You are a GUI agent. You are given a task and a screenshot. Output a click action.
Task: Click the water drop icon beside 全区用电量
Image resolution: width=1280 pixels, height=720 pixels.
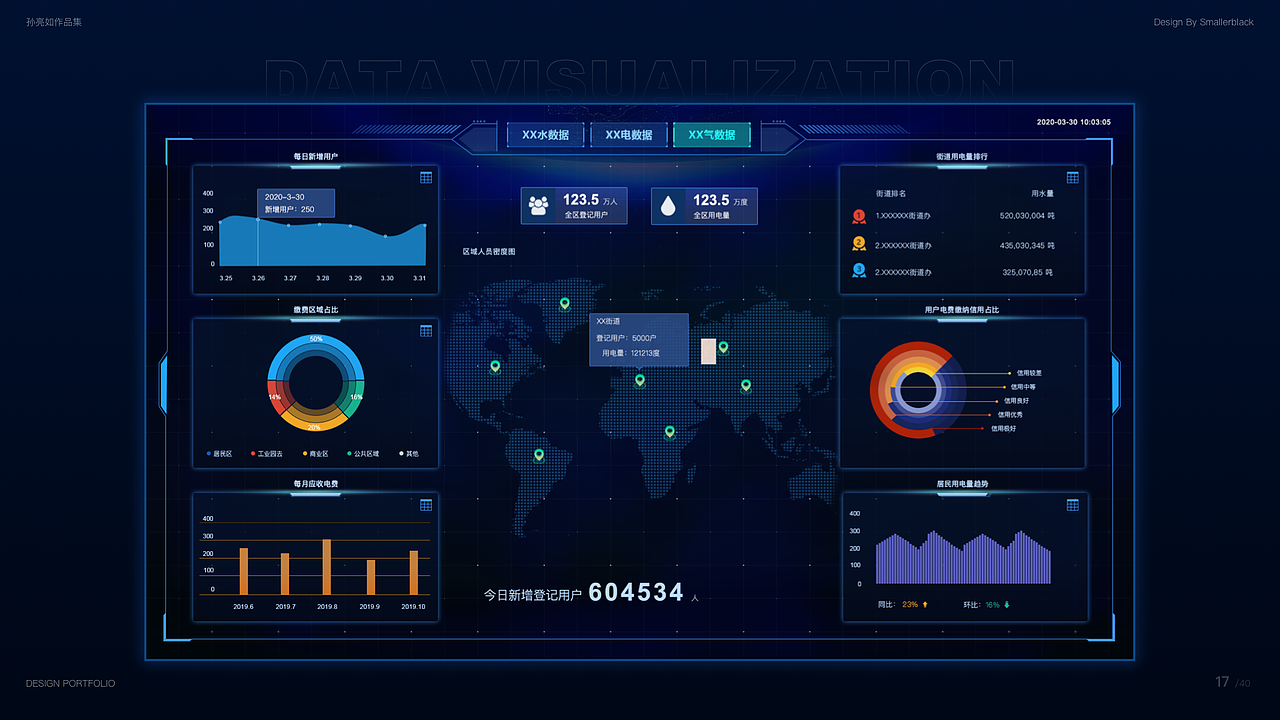click(x=669, y=206)
